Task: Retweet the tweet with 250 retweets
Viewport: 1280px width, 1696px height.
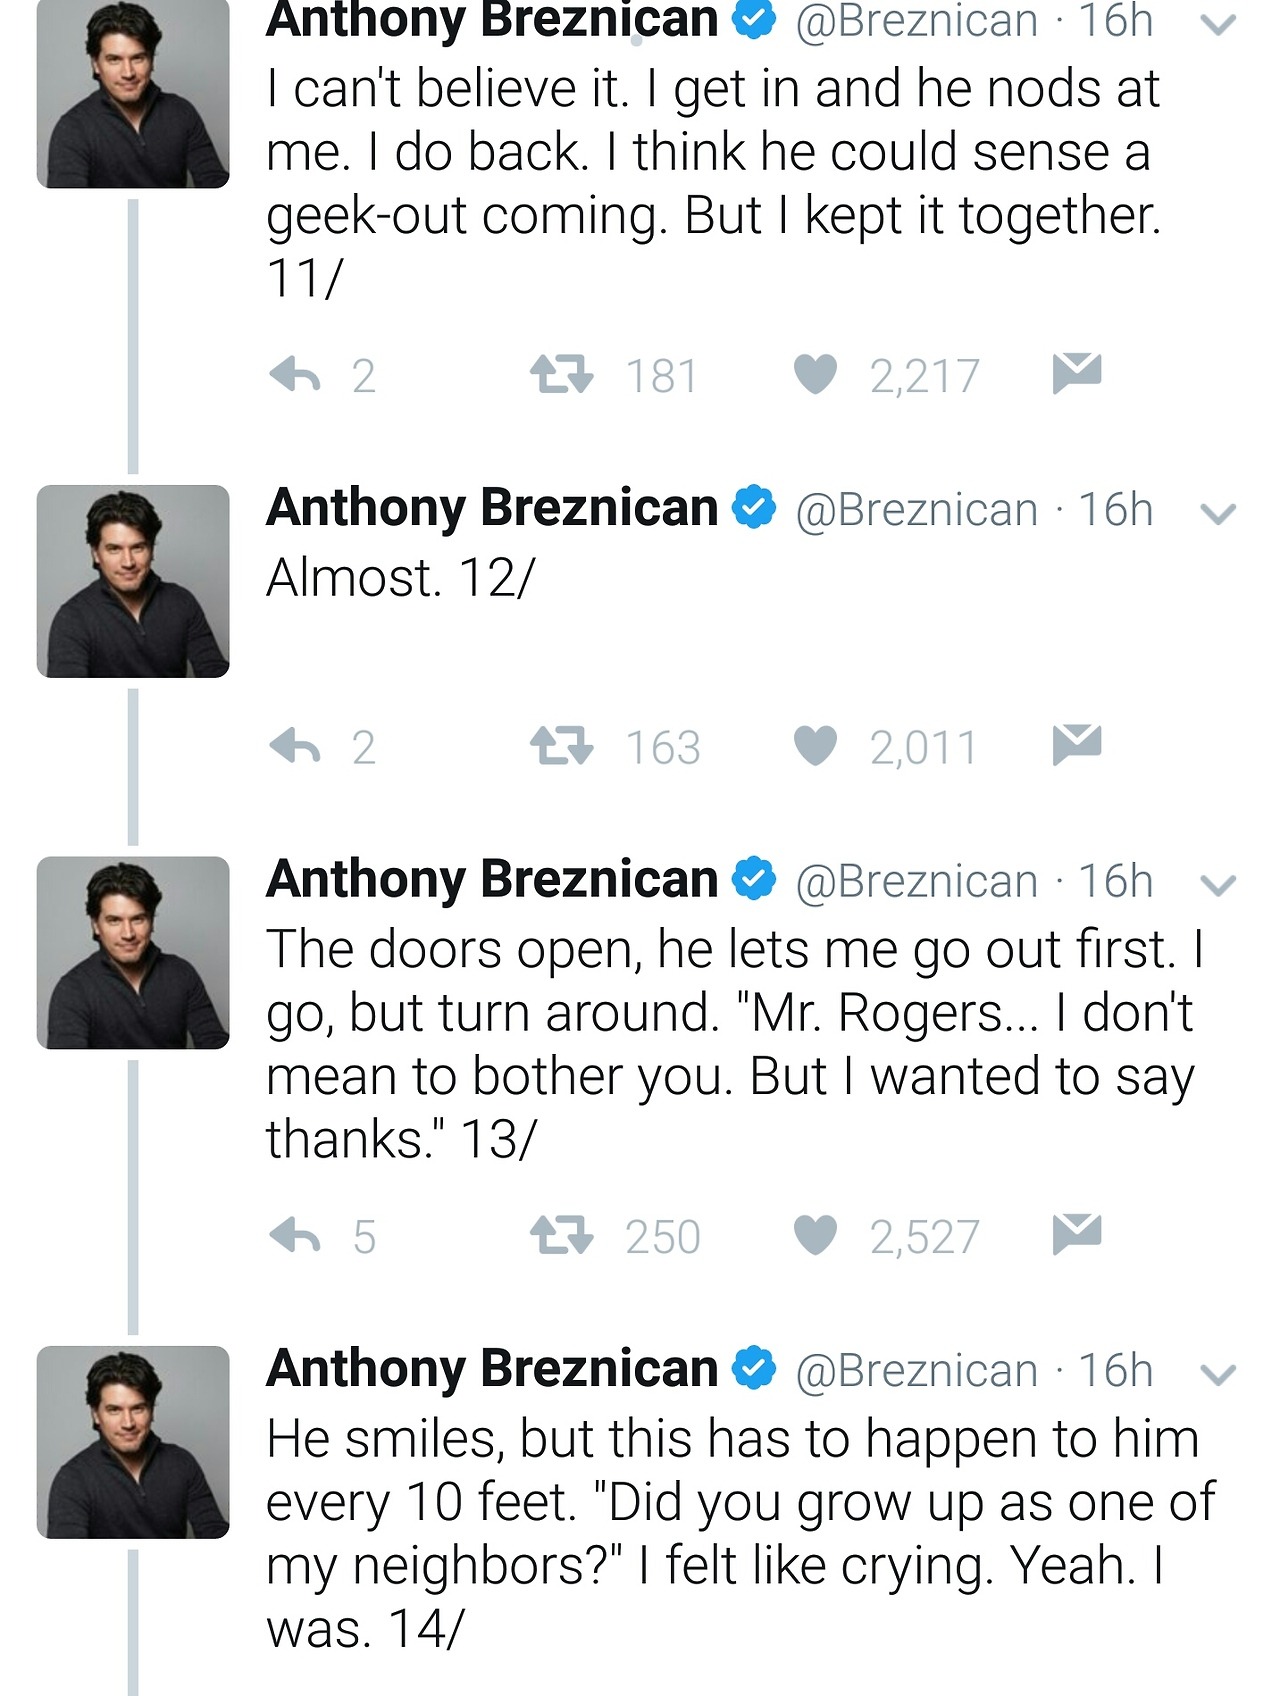Action: pyautogui.click(x=561, y=1237)
